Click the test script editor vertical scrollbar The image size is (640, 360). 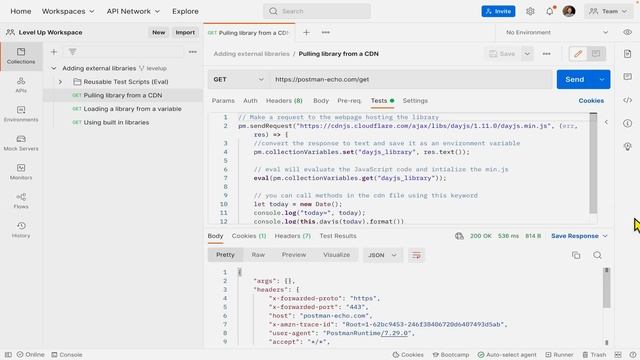click(593, 163)
